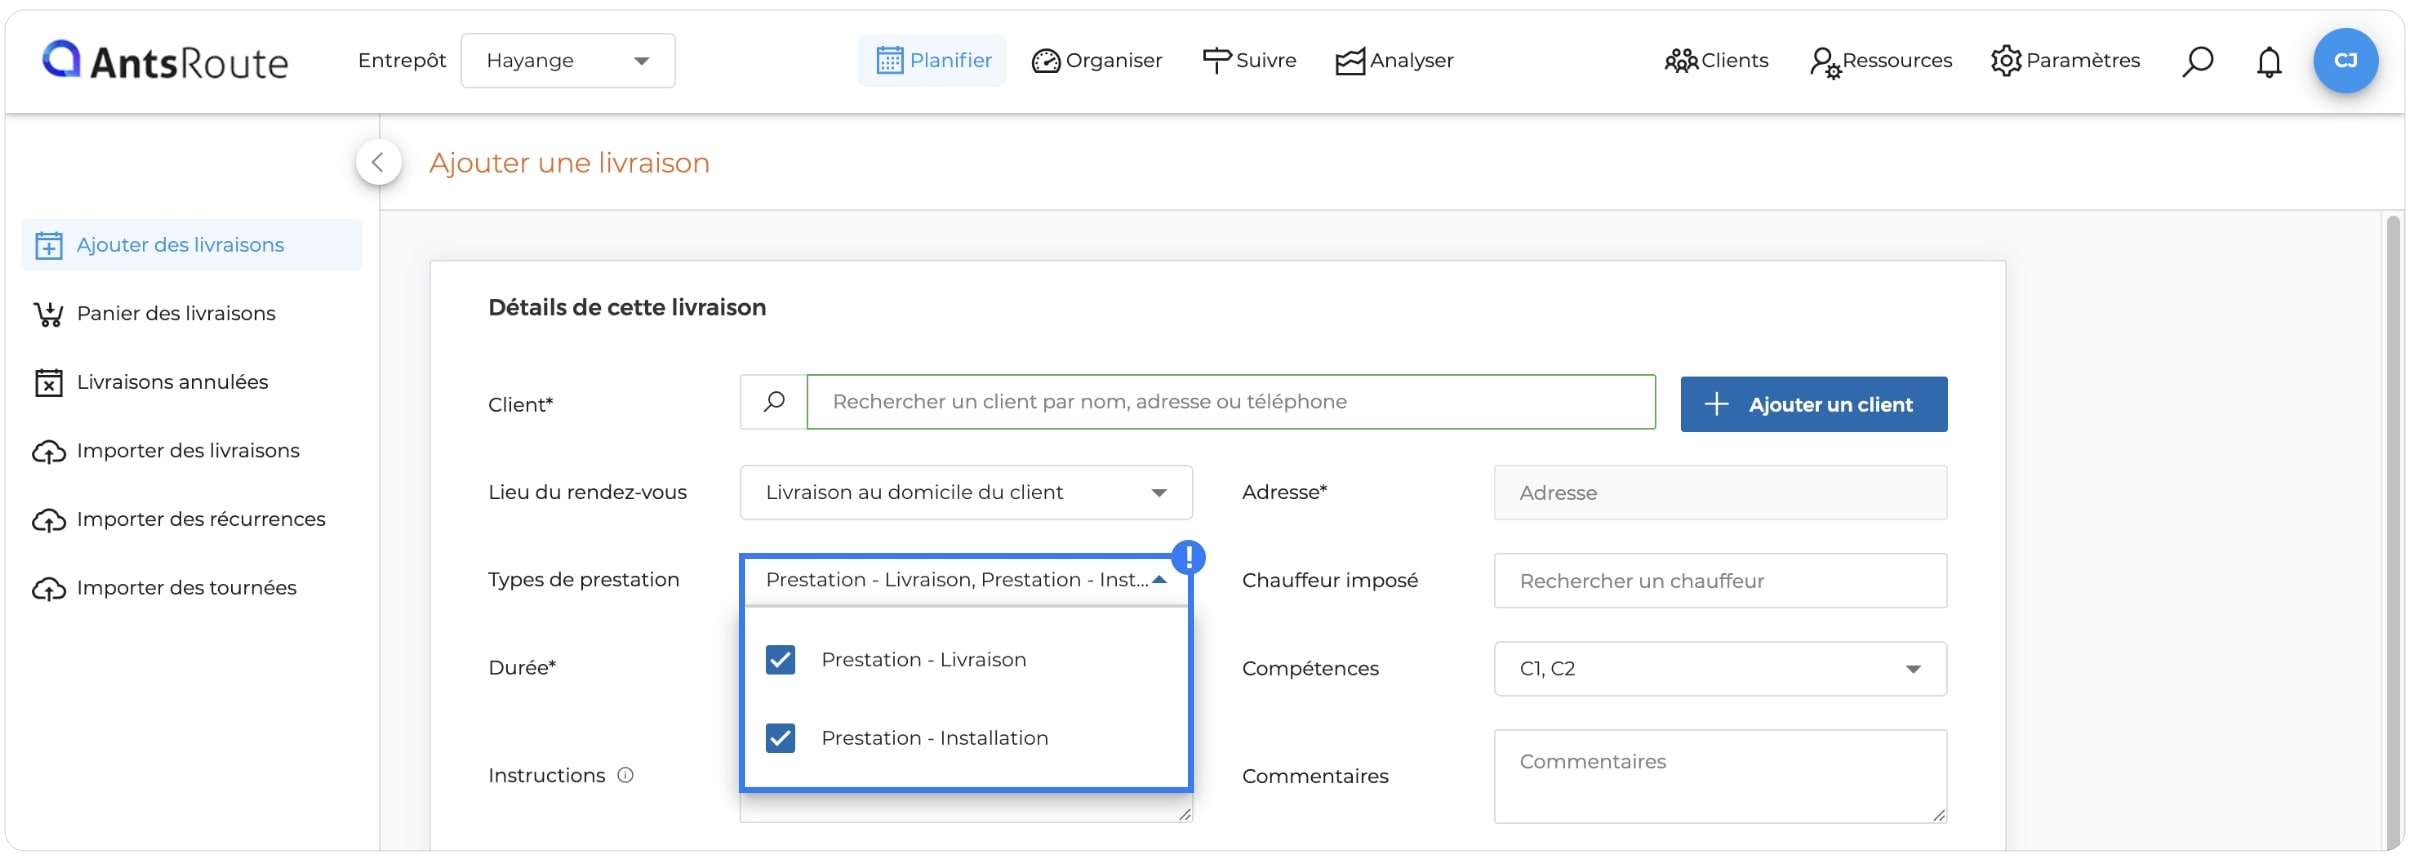Expand the Lieu du rendez-vous dropdown

(x=966, y=492)
